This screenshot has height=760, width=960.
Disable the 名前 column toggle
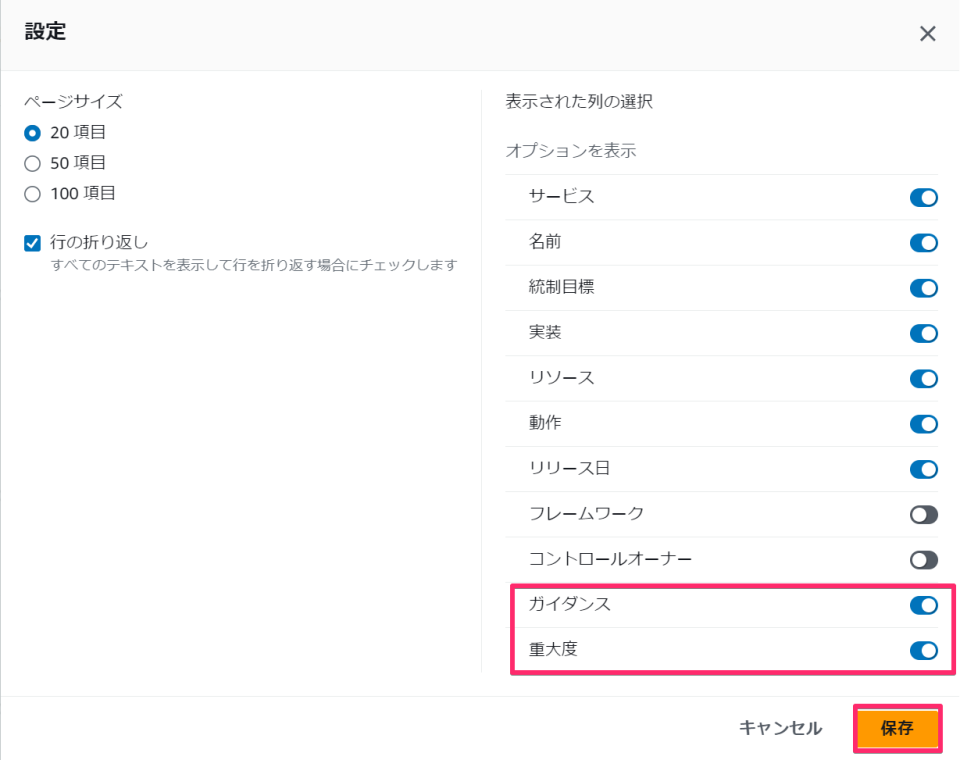[x=923, y=242]
